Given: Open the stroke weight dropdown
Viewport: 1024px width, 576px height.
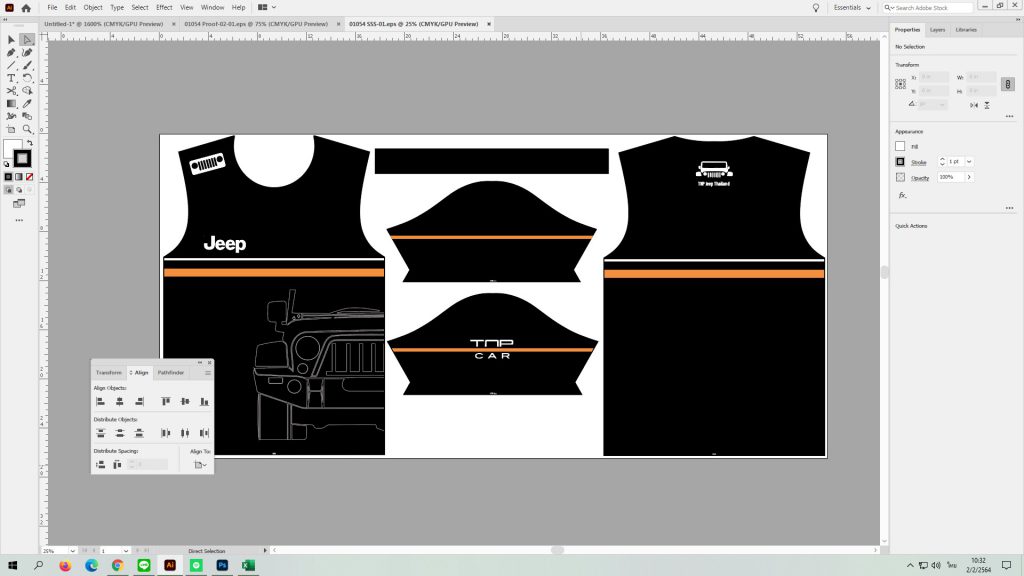Looking at the screenshot, I should click(969, 161).
